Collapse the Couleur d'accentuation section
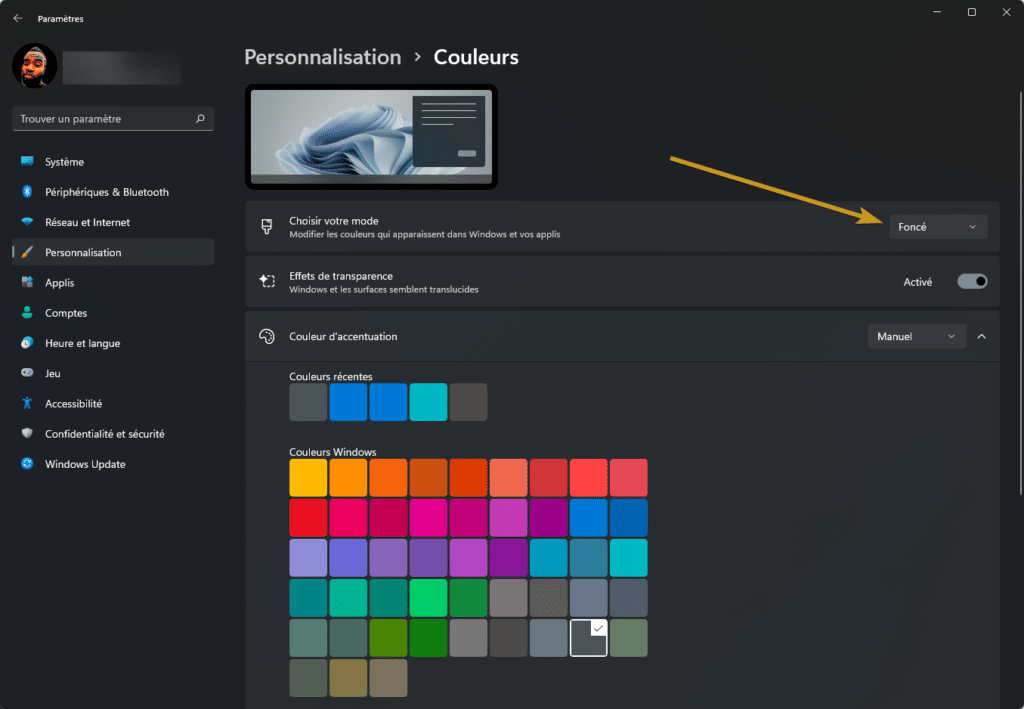Screen dimensions: 1024x709 (982, 336)
